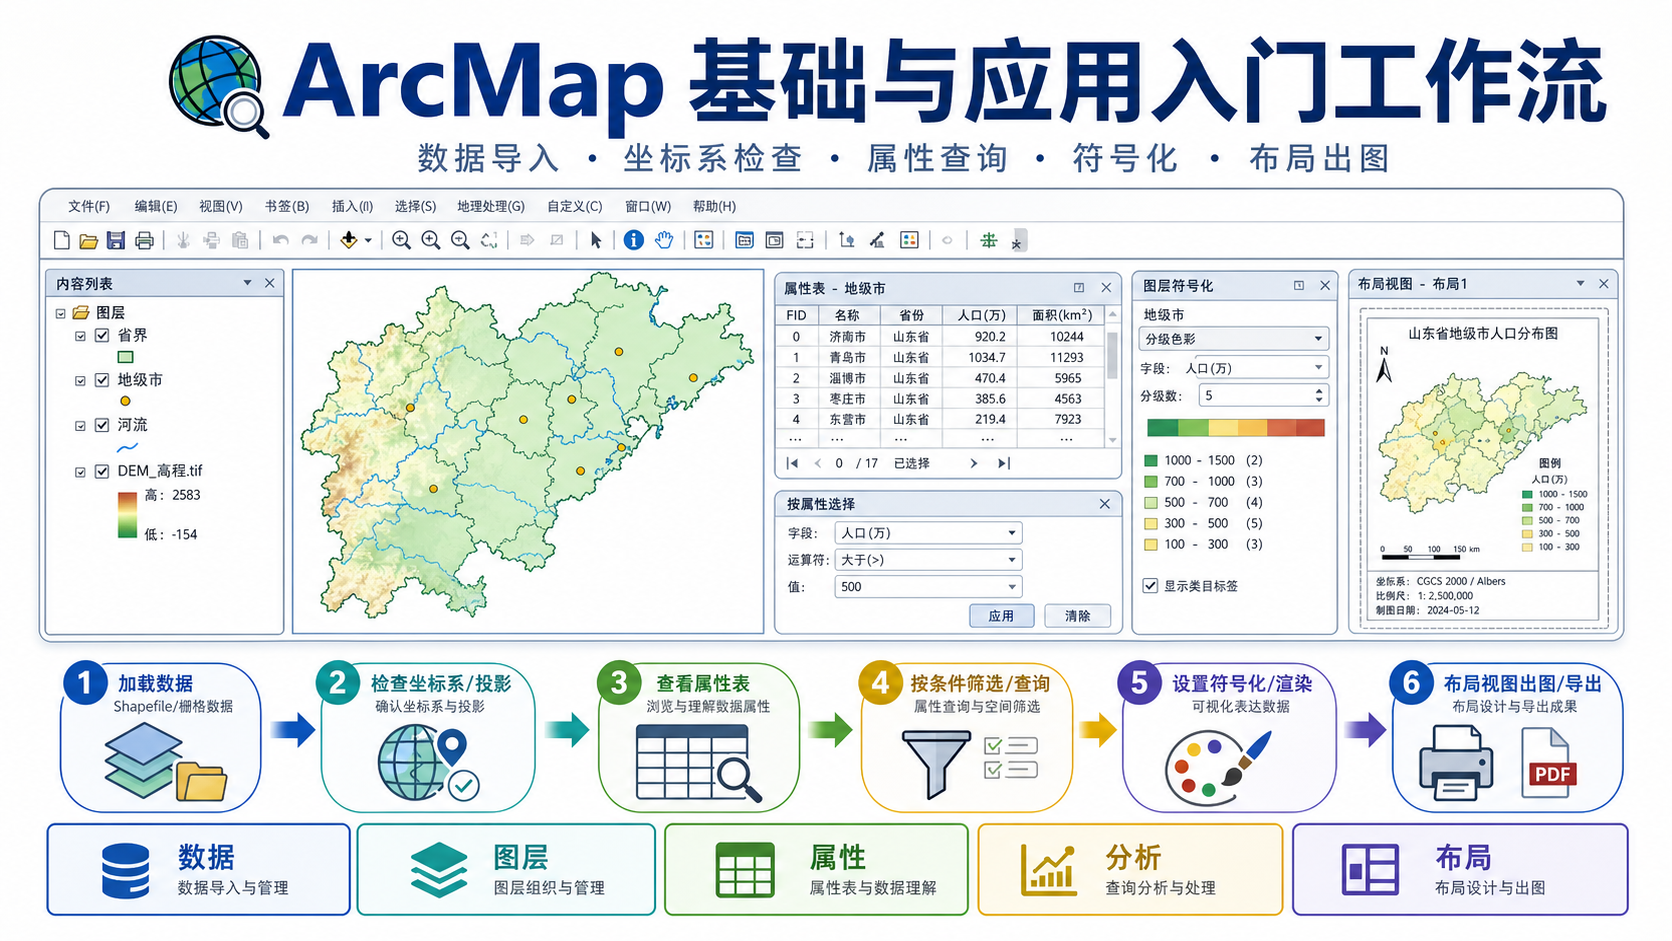
Task: Open the 自定义(C) menu
Action: pos(575,206)
